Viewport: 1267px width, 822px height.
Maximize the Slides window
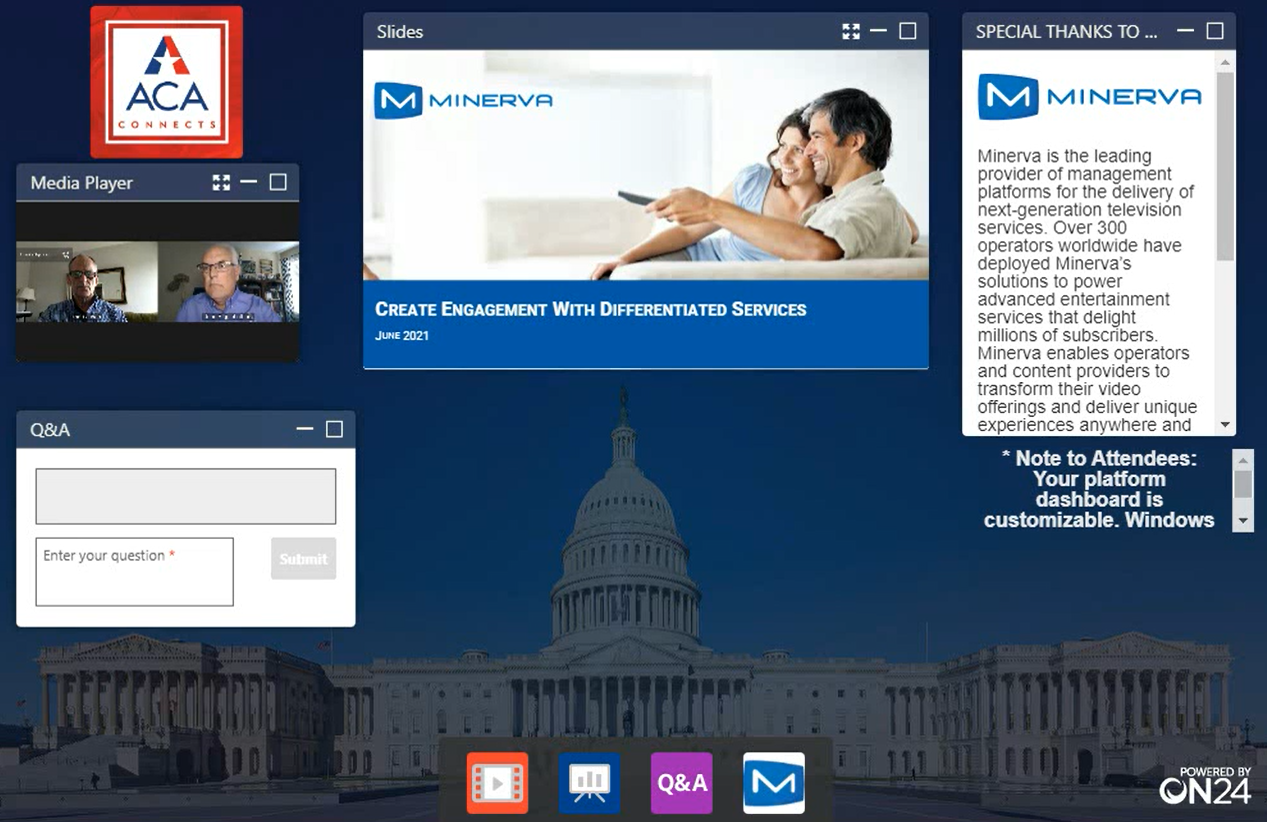click(908, 31)
